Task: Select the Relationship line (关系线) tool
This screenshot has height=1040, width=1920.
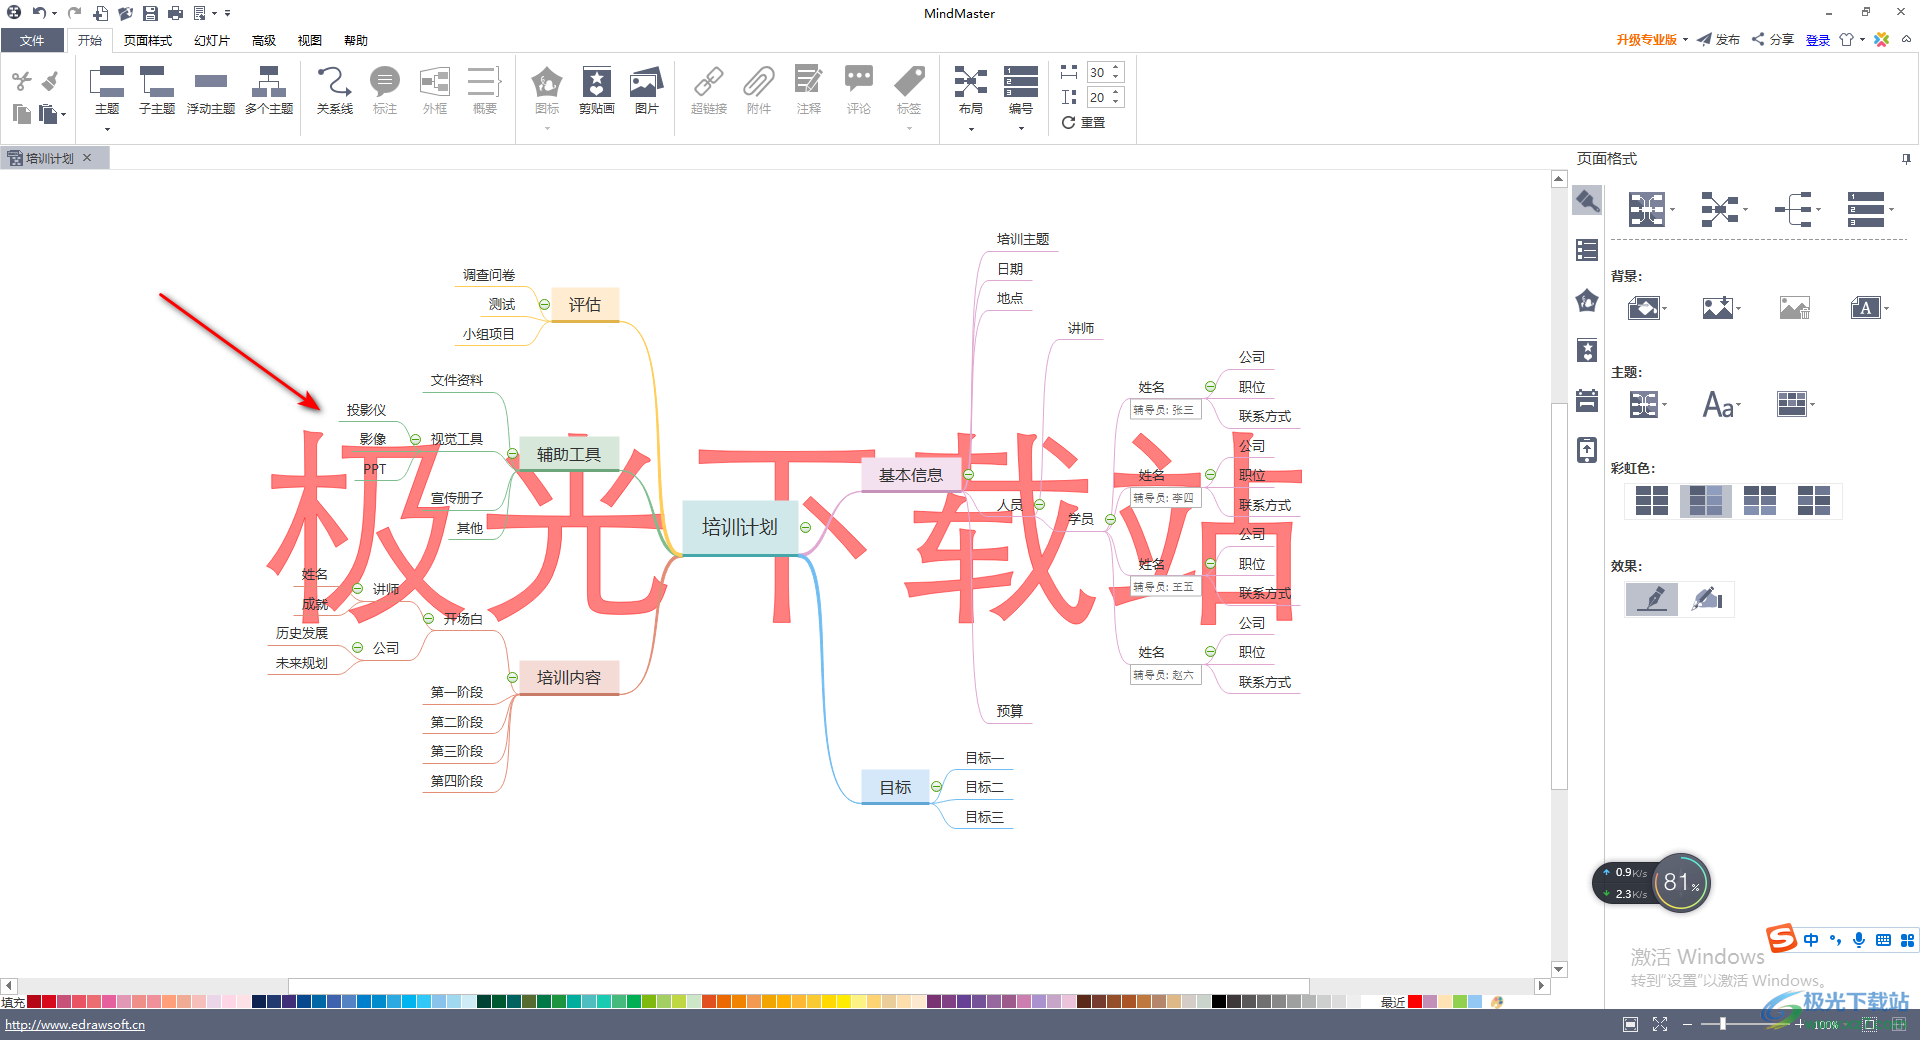Action: click(x=335, y=90)
